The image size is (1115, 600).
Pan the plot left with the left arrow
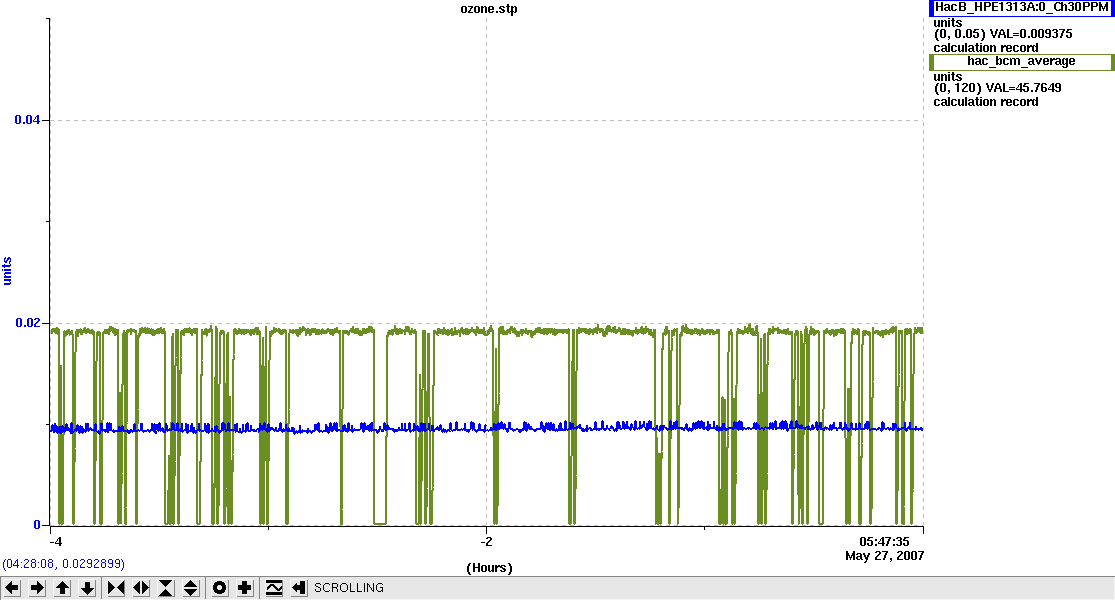[12, 588]
